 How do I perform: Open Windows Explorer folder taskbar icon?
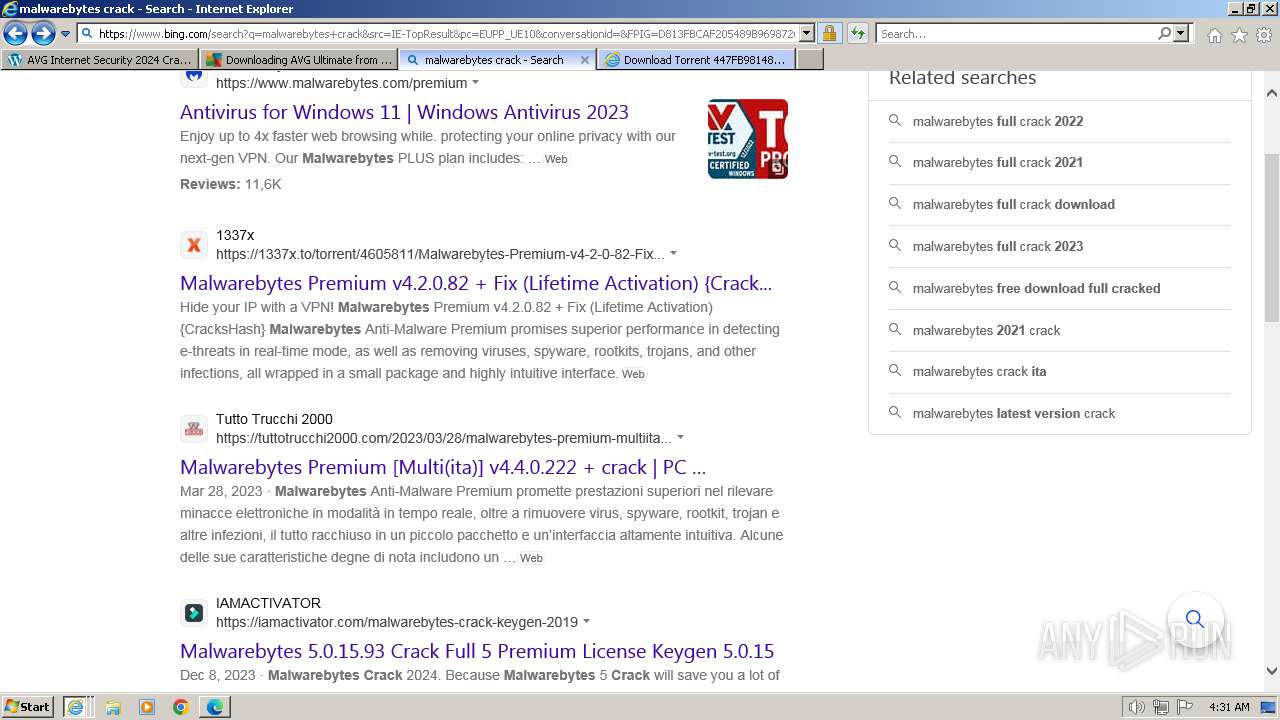[x=113, y=707]
